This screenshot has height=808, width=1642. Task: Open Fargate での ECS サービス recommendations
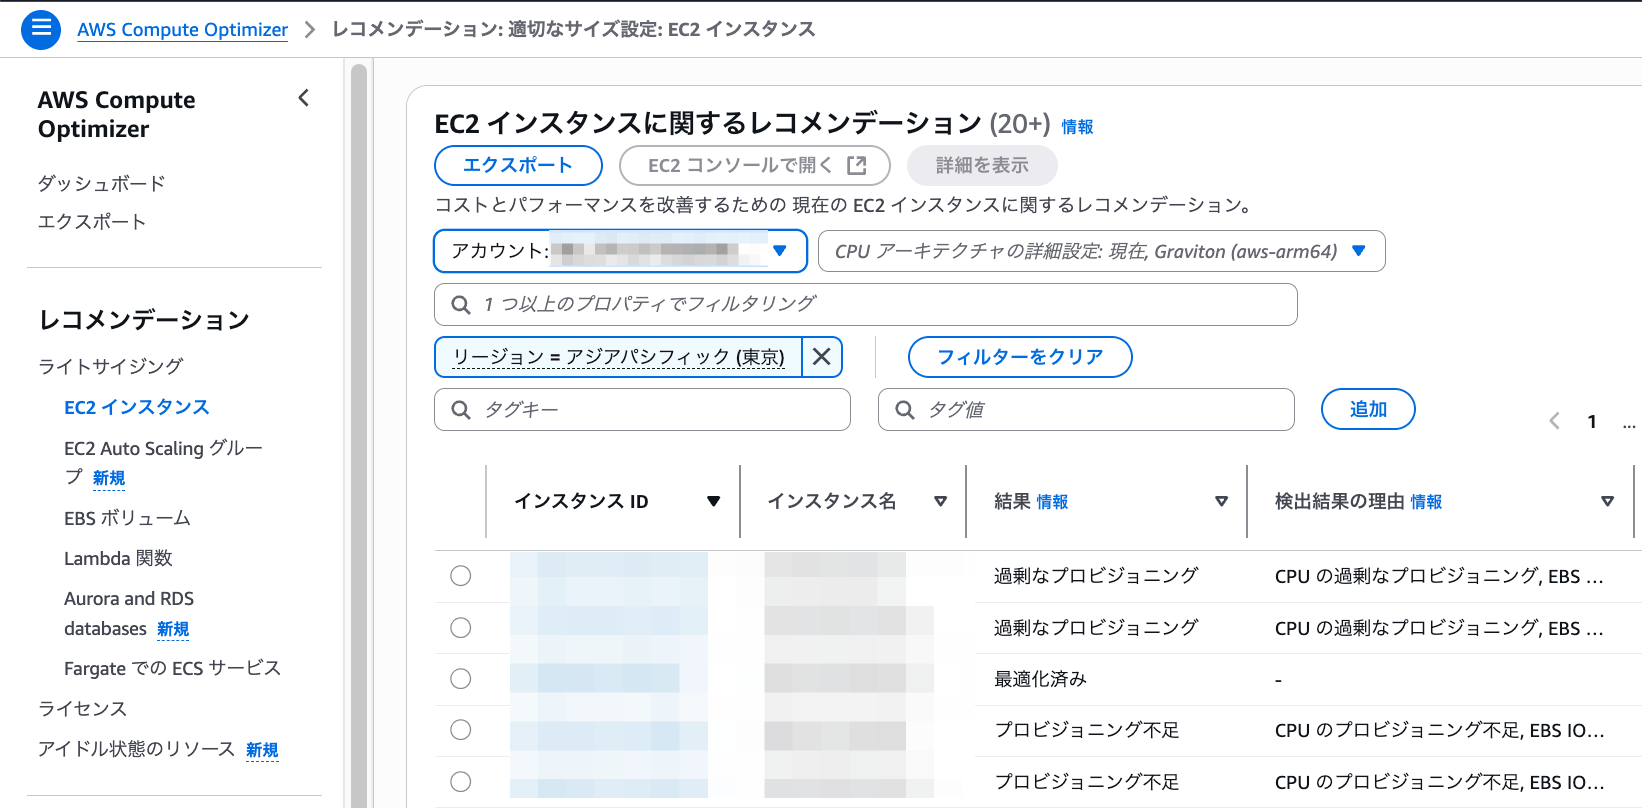click(x=172, y=668)
